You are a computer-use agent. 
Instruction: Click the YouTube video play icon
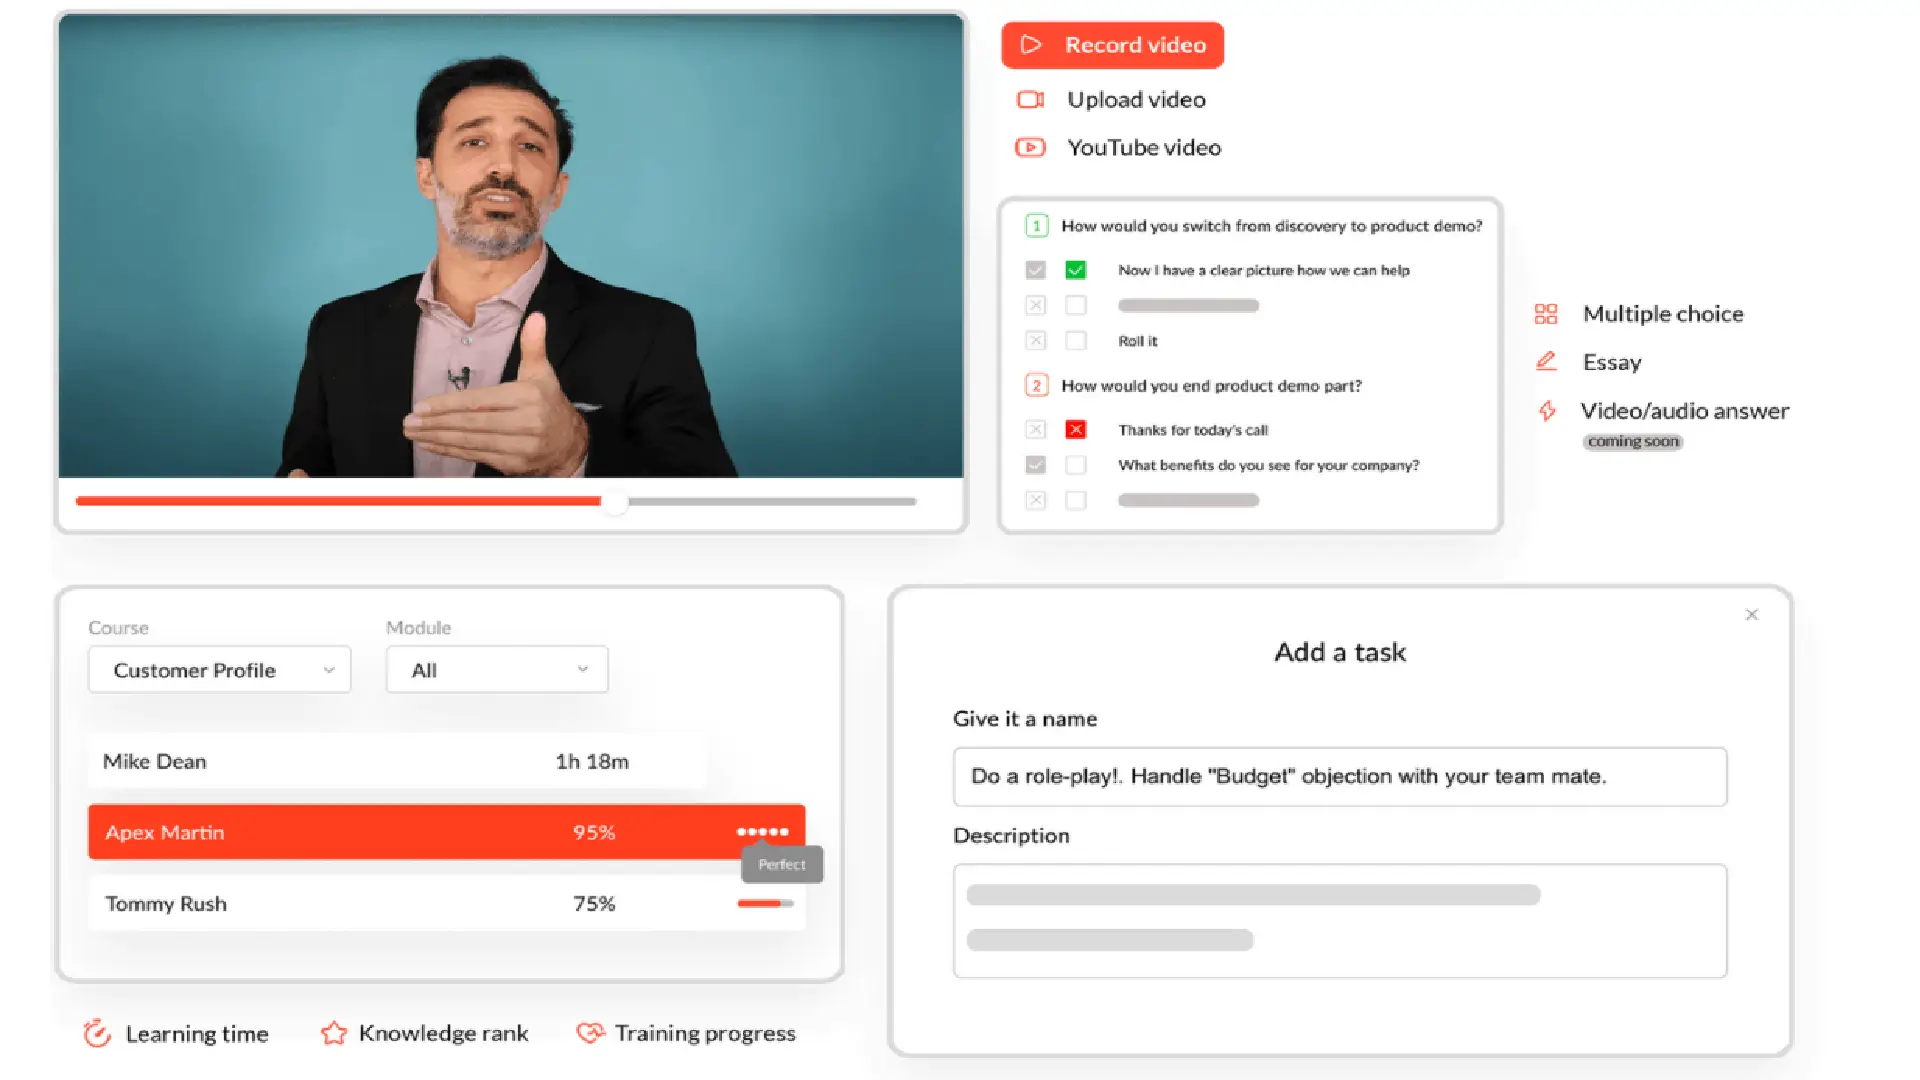[1030, 148]
